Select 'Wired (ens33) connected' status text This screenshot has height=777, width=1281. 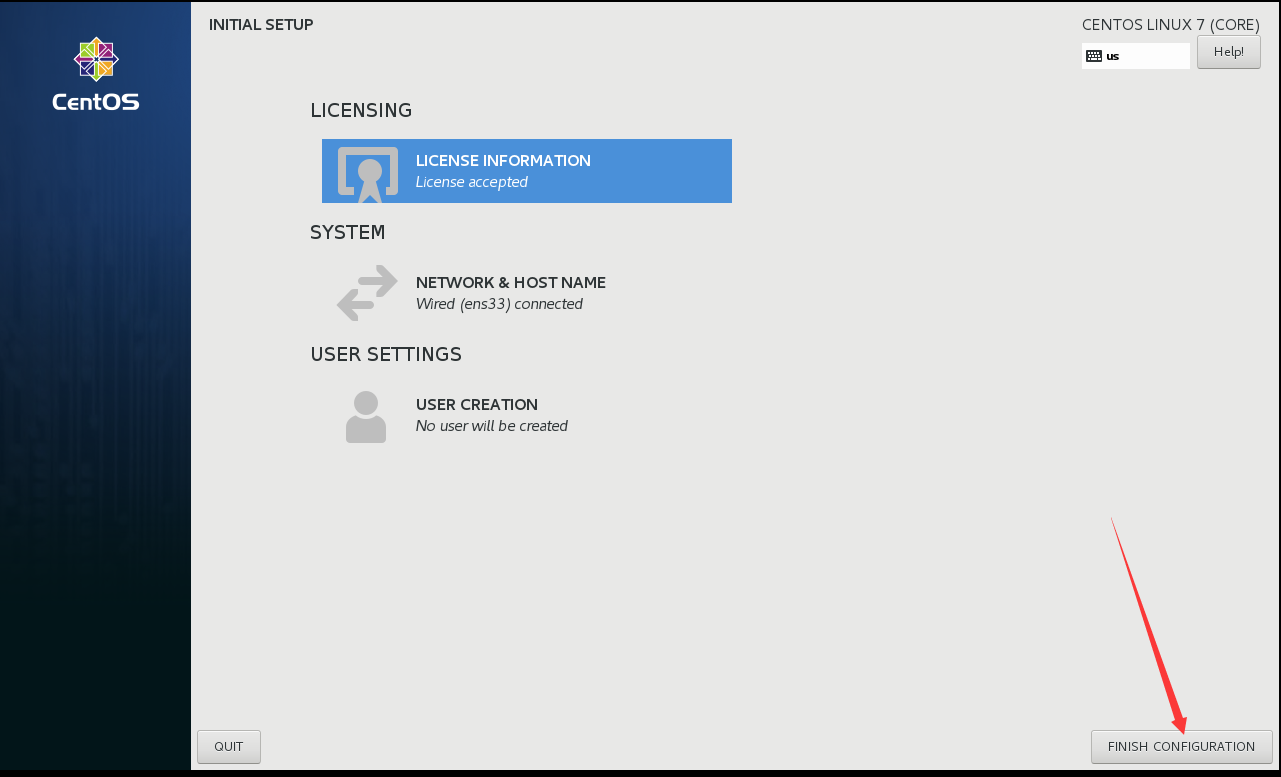499,304
